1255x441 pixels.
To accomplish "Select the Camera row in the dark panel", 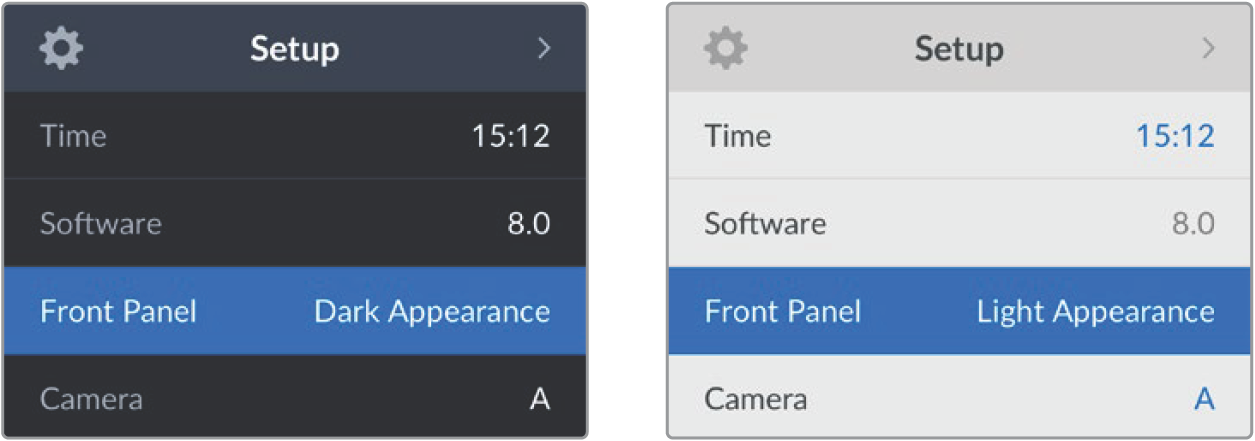I will [295, 398].
